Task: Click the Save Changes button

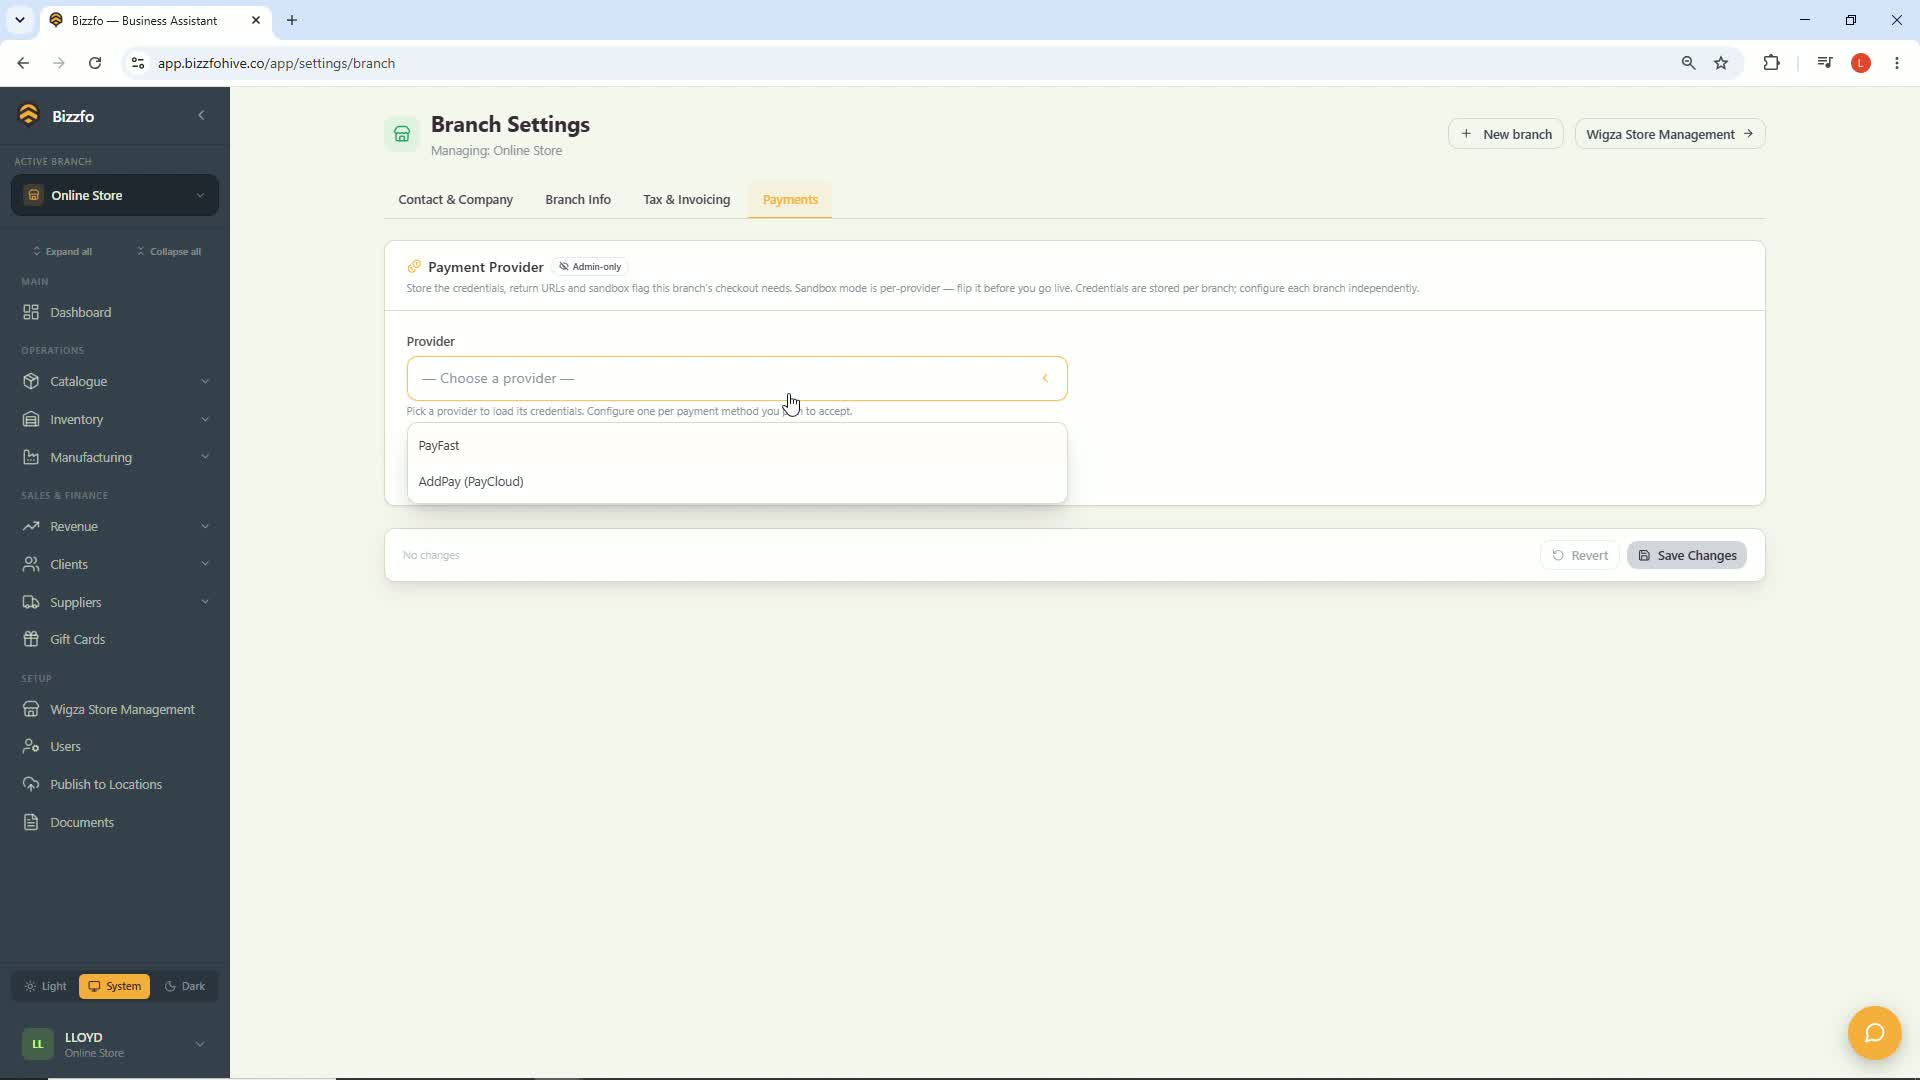Action: click(x=1687, y=555)
